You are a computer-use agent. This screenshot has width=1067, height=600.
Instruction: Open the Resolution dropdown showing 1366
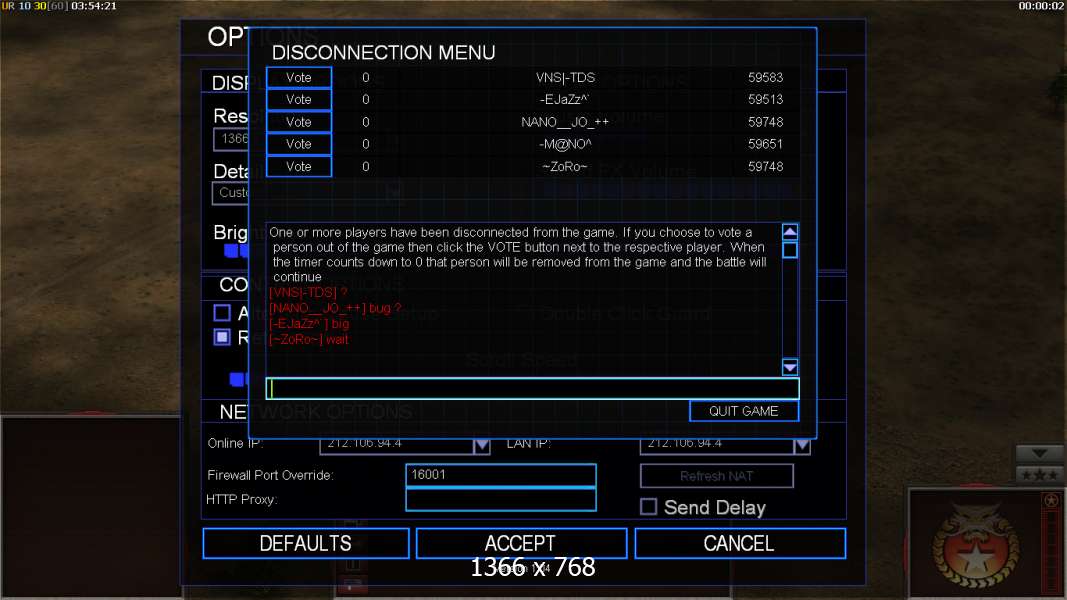pos(232,139)
